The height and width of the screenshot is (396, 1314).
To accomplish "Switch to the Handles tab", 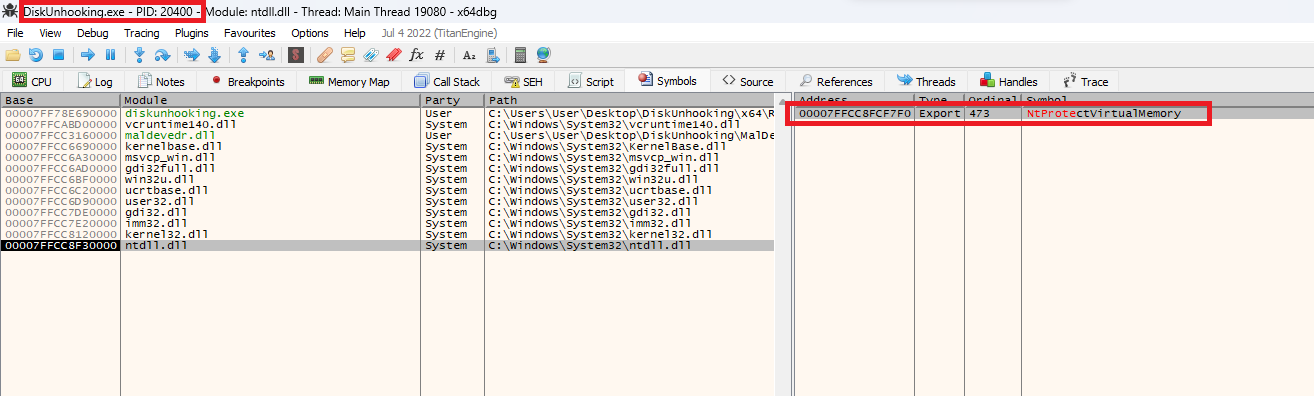I will pos(1009,81).
